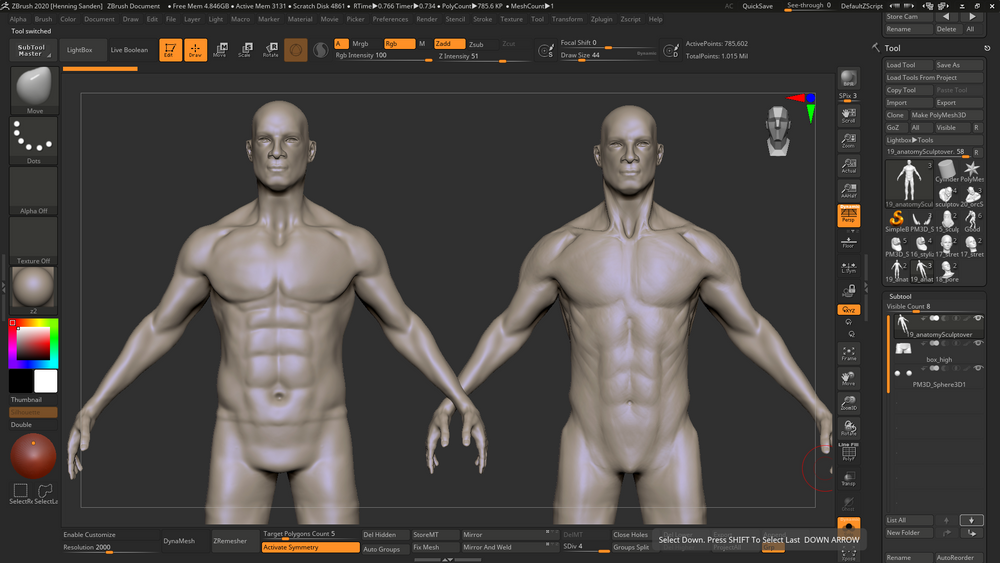Click the Zoom3D view icon

(x=848, y=404)
